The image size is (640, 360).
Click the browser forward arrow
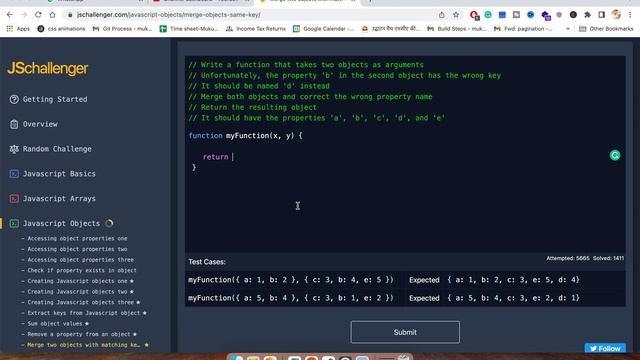pyautogui.click(x=24, y=15)
